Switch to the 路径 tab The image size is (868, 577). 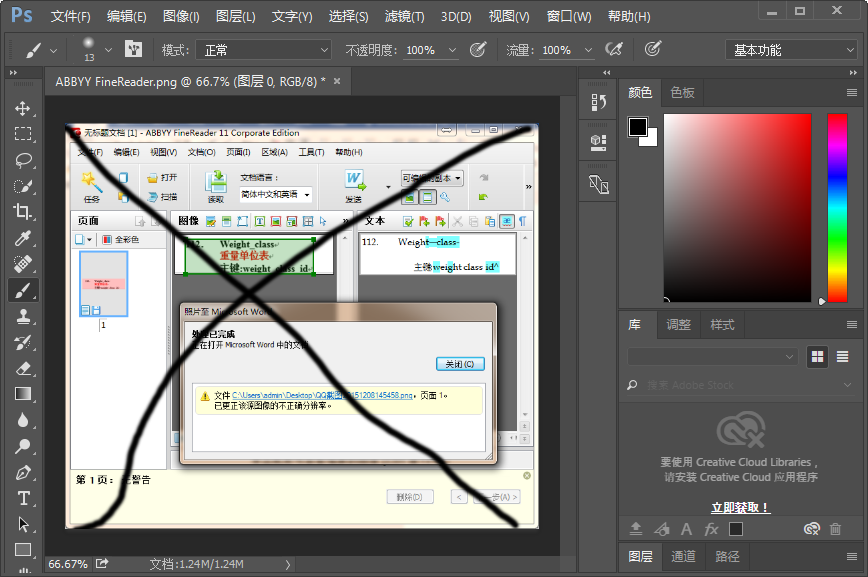(x=727, y=556)
